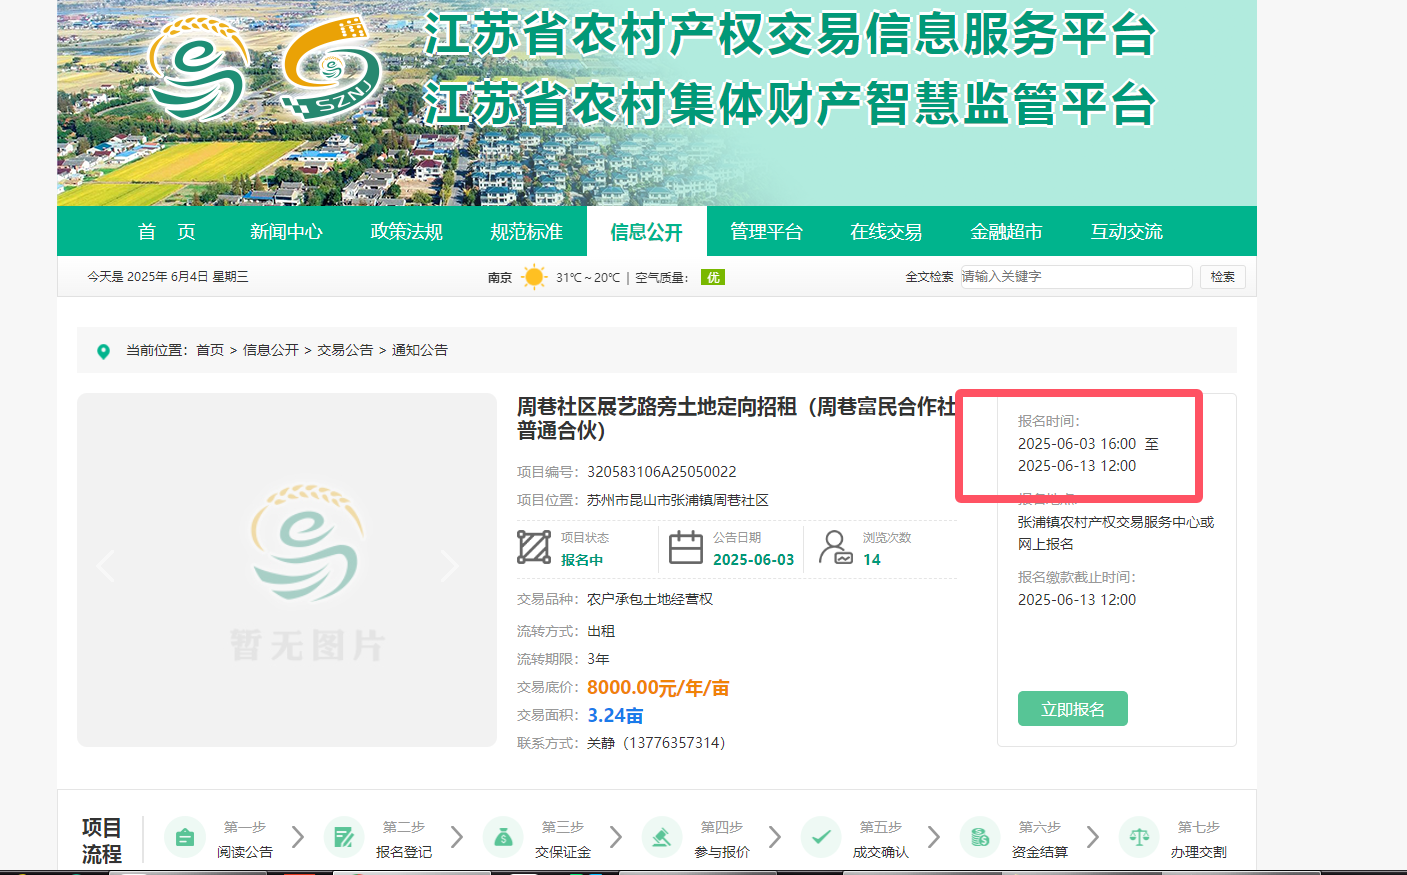Open the 信息公开 navigation tab

646,232
